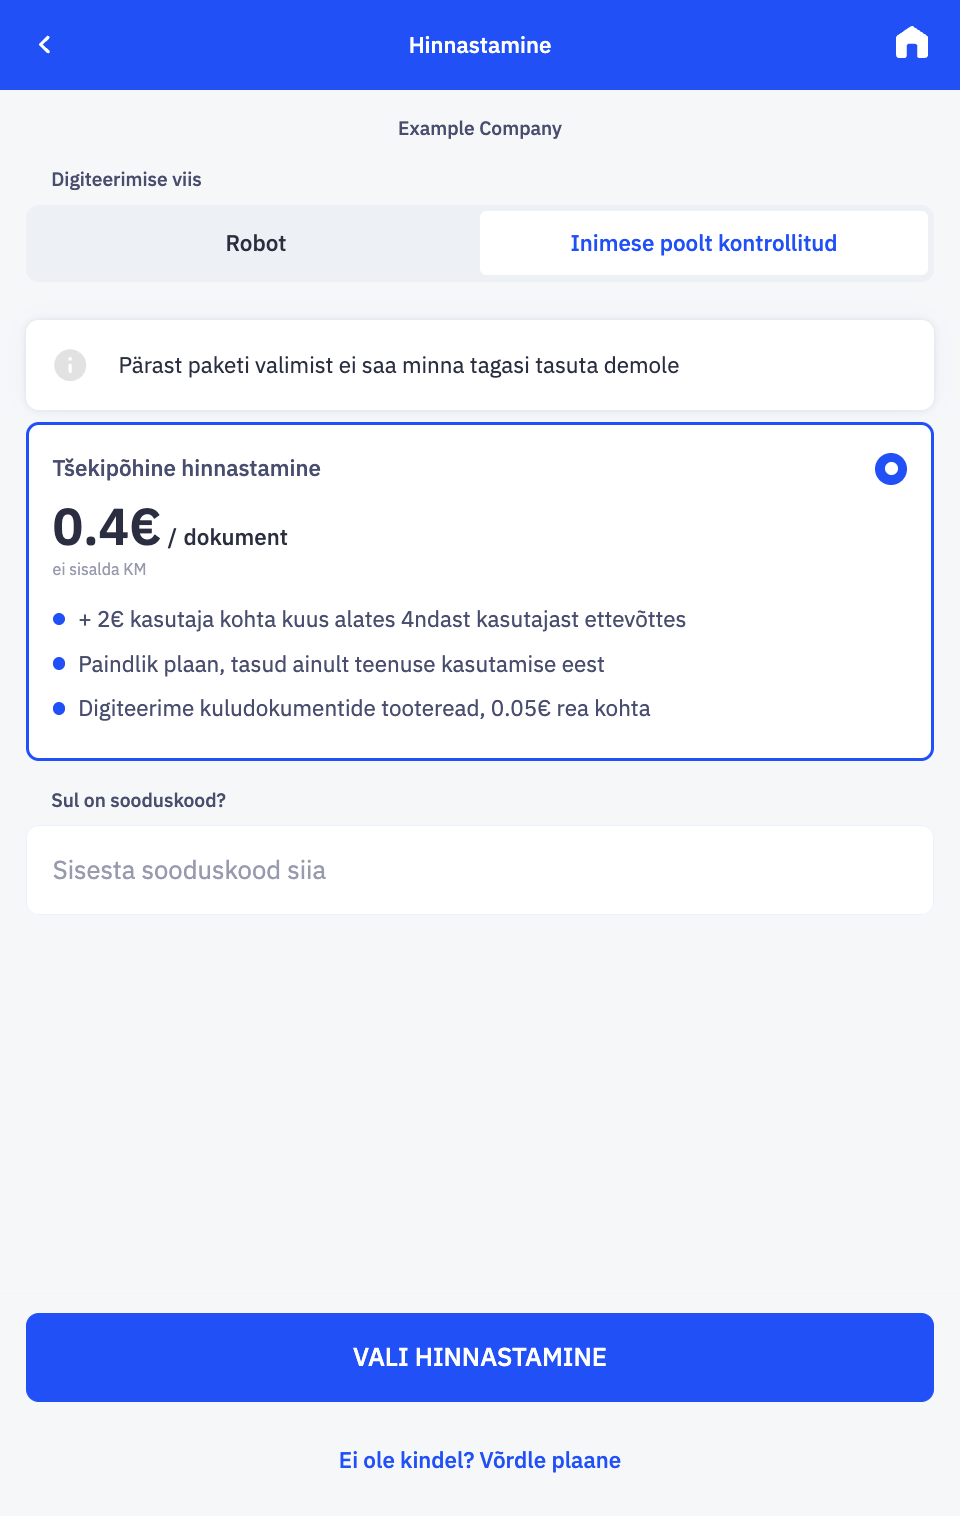Select the Inimese poolt kontrollitud tab
This screenshot has height=1516, width=960.
tap(703, 243)
